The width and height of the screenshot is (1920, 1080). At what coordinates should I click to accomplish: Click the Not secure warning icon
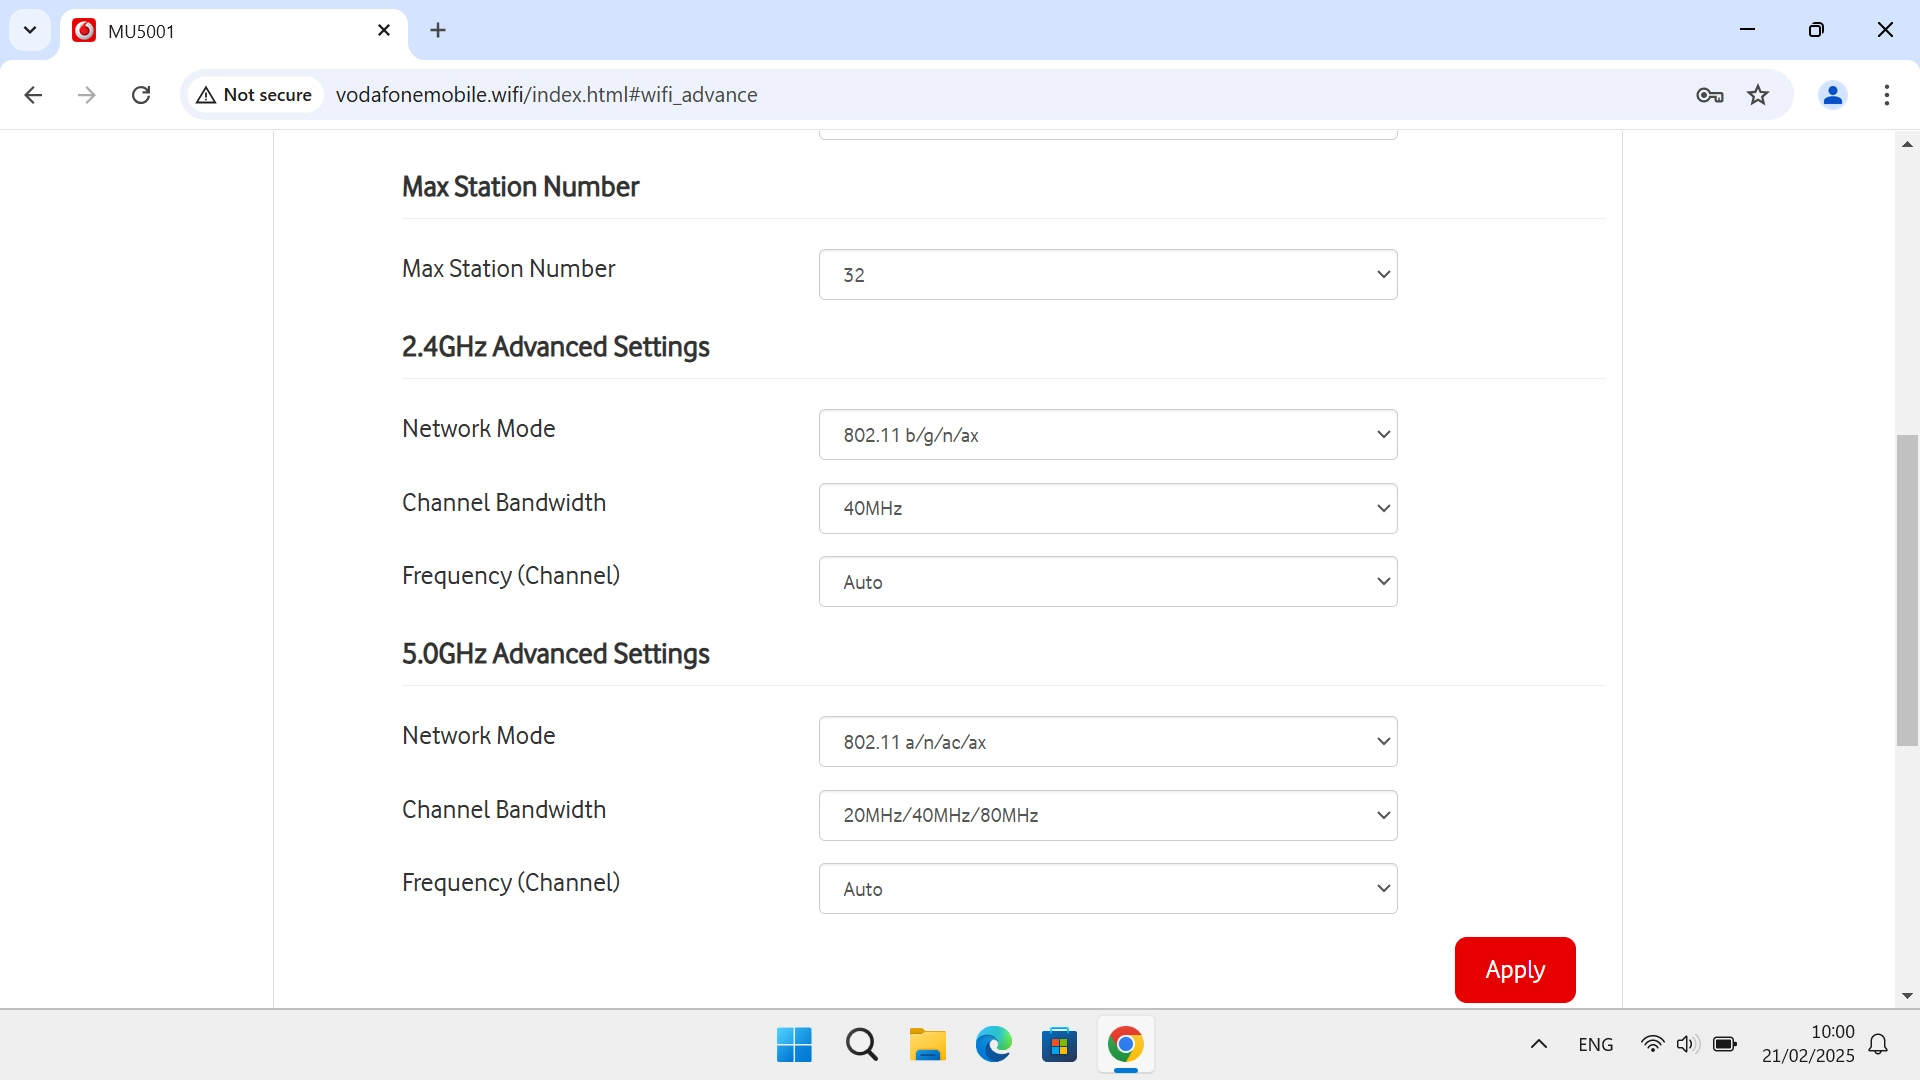[205, 94]
